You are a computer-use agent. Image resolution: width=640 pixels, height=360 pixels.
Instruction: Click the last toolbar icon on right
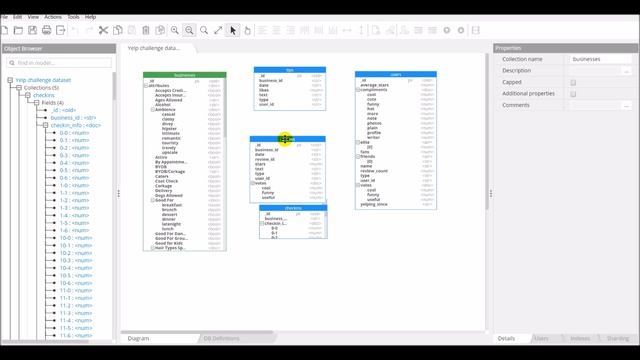(x=476, y=30)
